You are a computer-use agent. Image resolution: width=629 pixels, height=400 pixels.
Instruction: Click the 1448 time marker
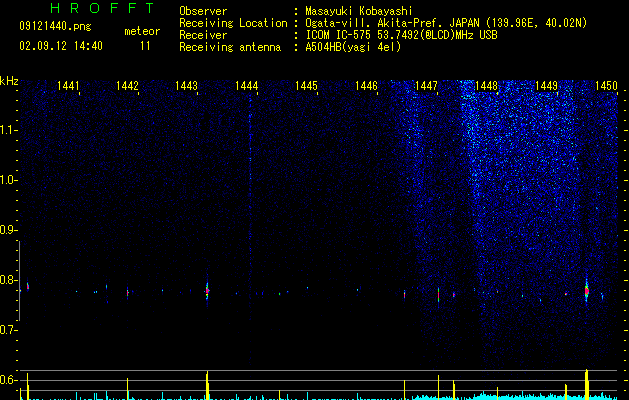coord(486,86)
